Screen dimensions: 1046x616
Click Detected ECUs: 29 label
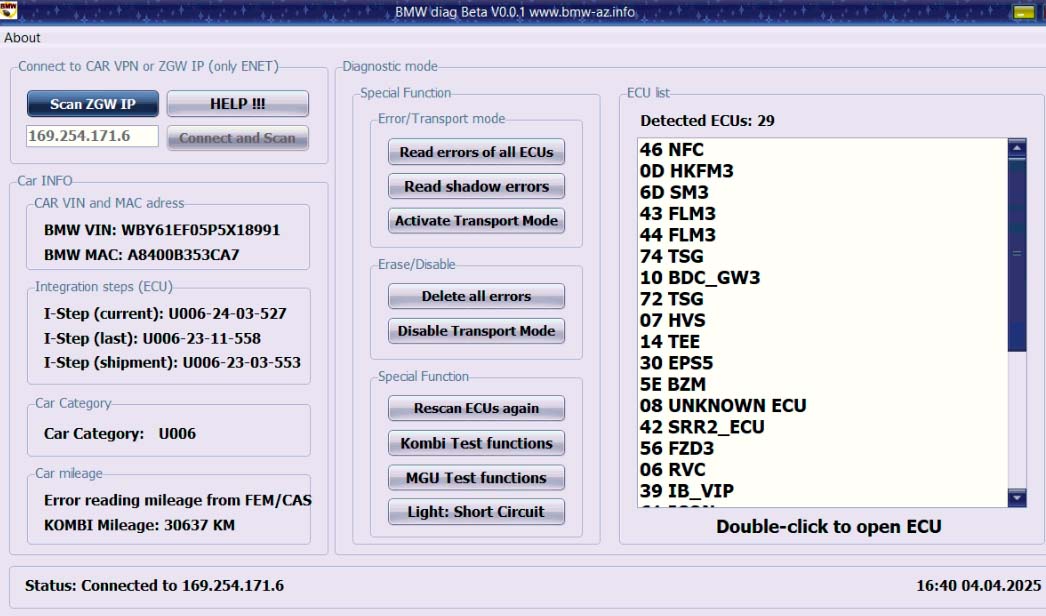click(x=707, y=121)
